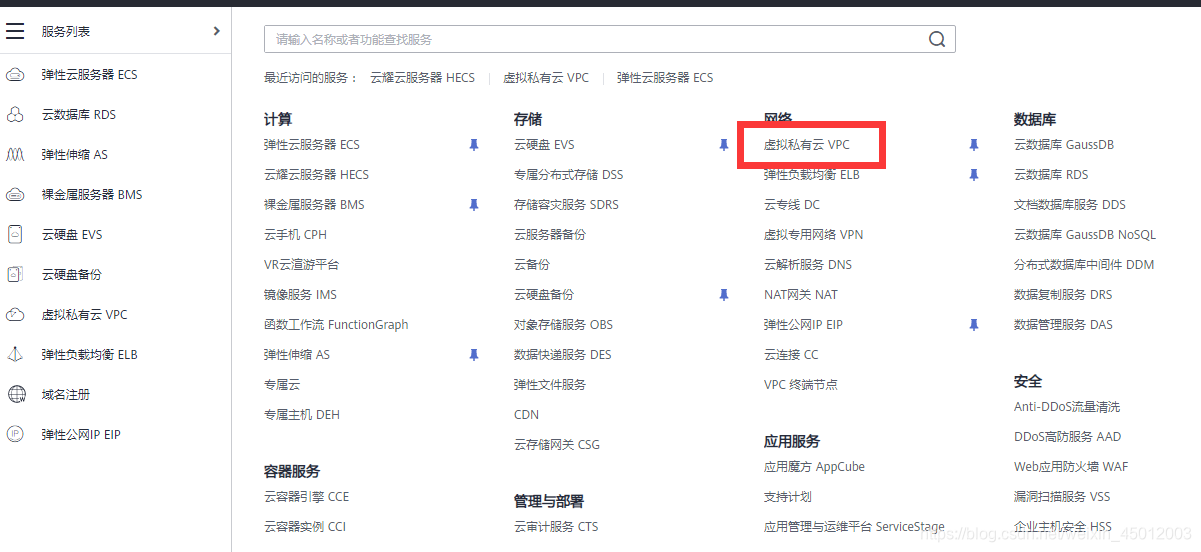Image resolution: width=1201 pixels, height=552 pixels.
Task: Toggle pin for 云硬盘备份 in 存储
Action: pyautogui.click(x=724, y=295)
